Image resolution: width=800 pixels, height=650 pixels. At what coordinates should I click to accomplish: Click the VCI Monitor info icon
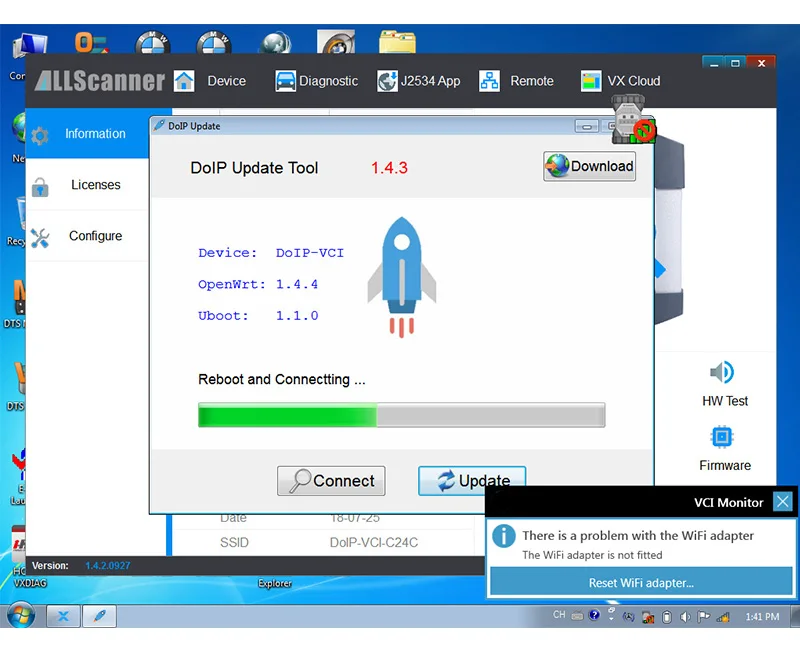504,536
